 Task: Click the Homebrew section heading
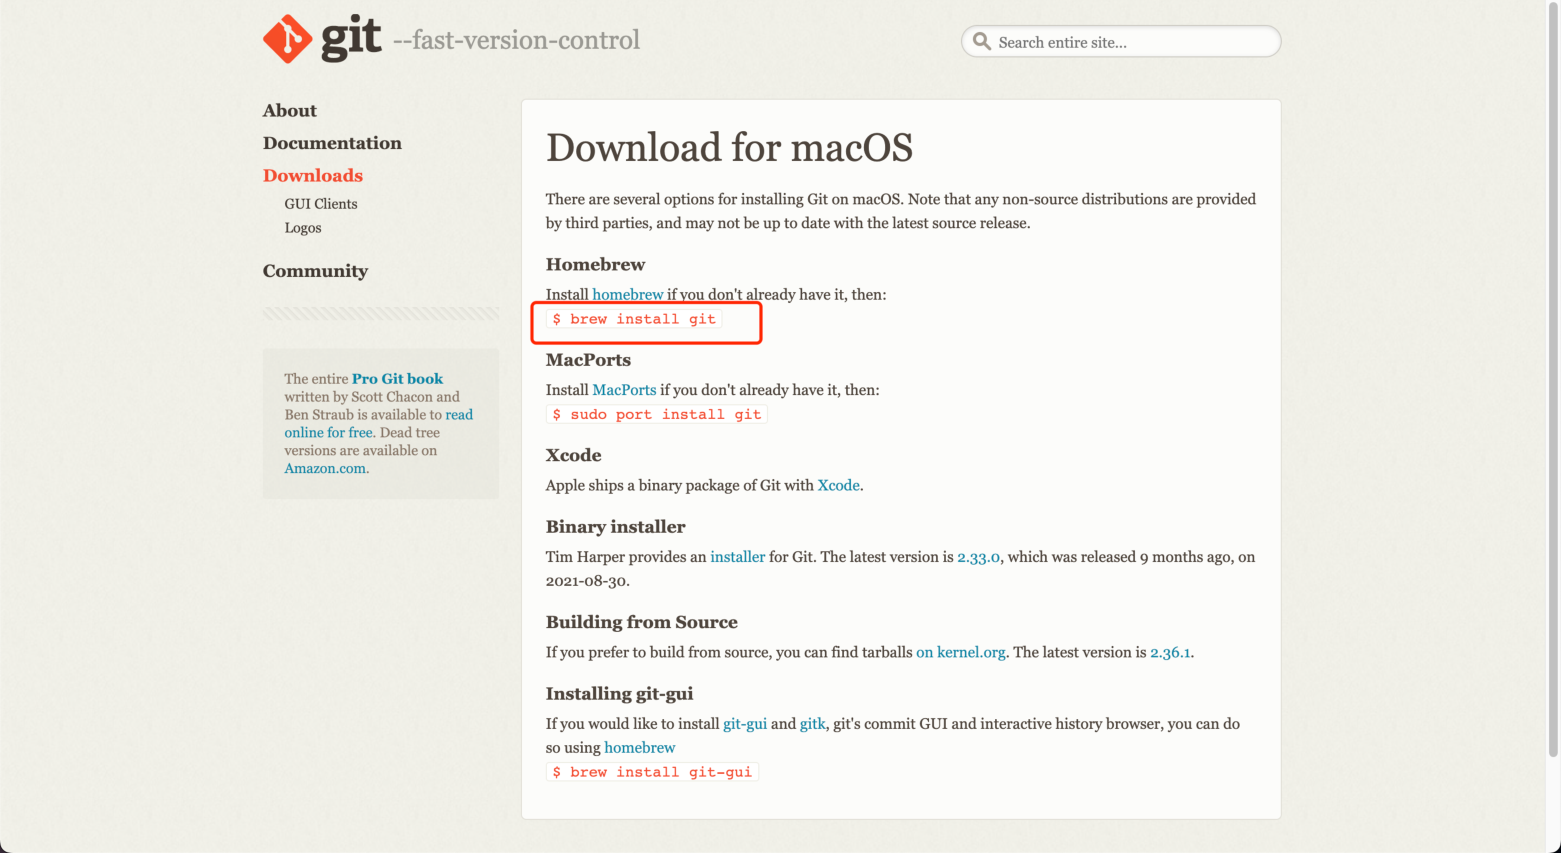tap(595, 265)
